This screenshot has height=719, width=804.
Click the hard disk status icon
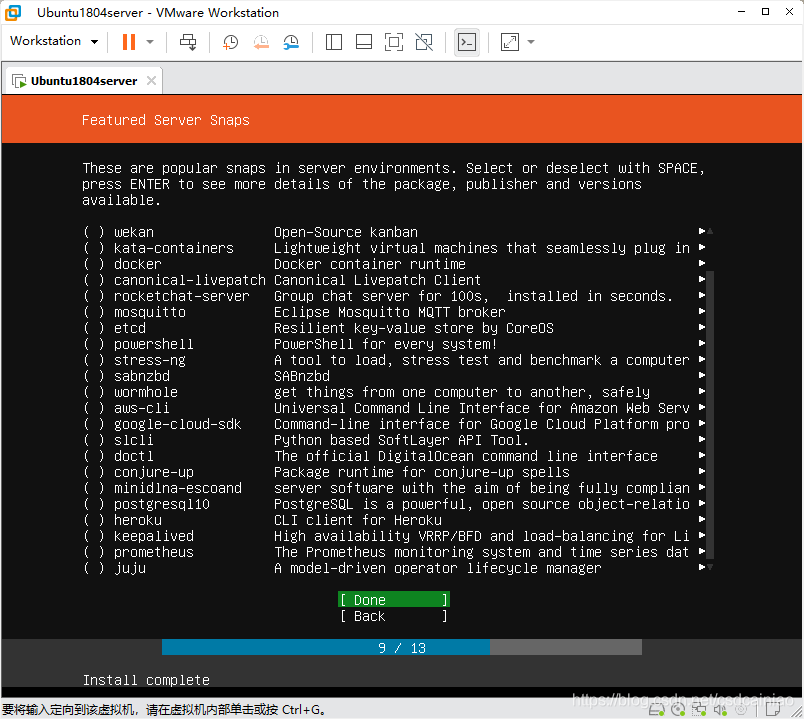click(x=656, y=710)
